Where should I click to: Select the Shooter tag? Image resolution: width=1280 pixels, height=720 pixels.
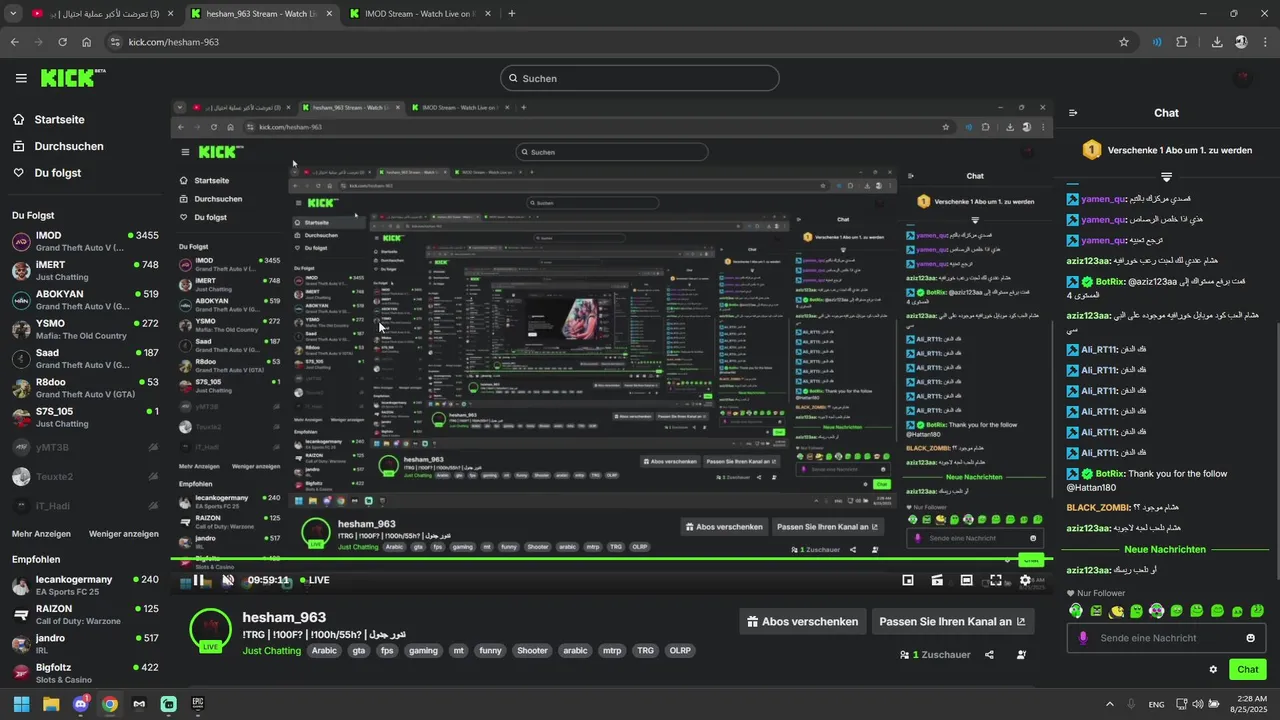point(532,651)
